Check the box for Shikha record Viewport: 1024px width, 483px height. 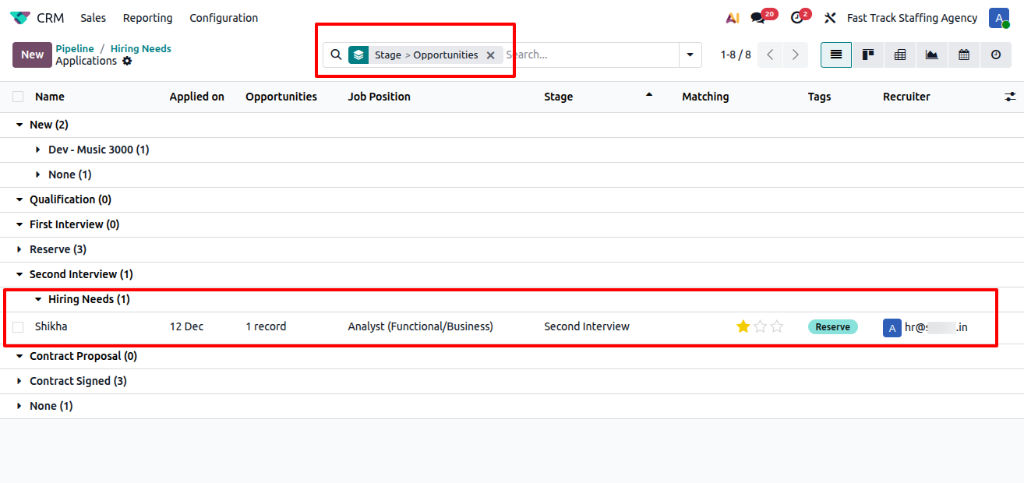[18, 327]
